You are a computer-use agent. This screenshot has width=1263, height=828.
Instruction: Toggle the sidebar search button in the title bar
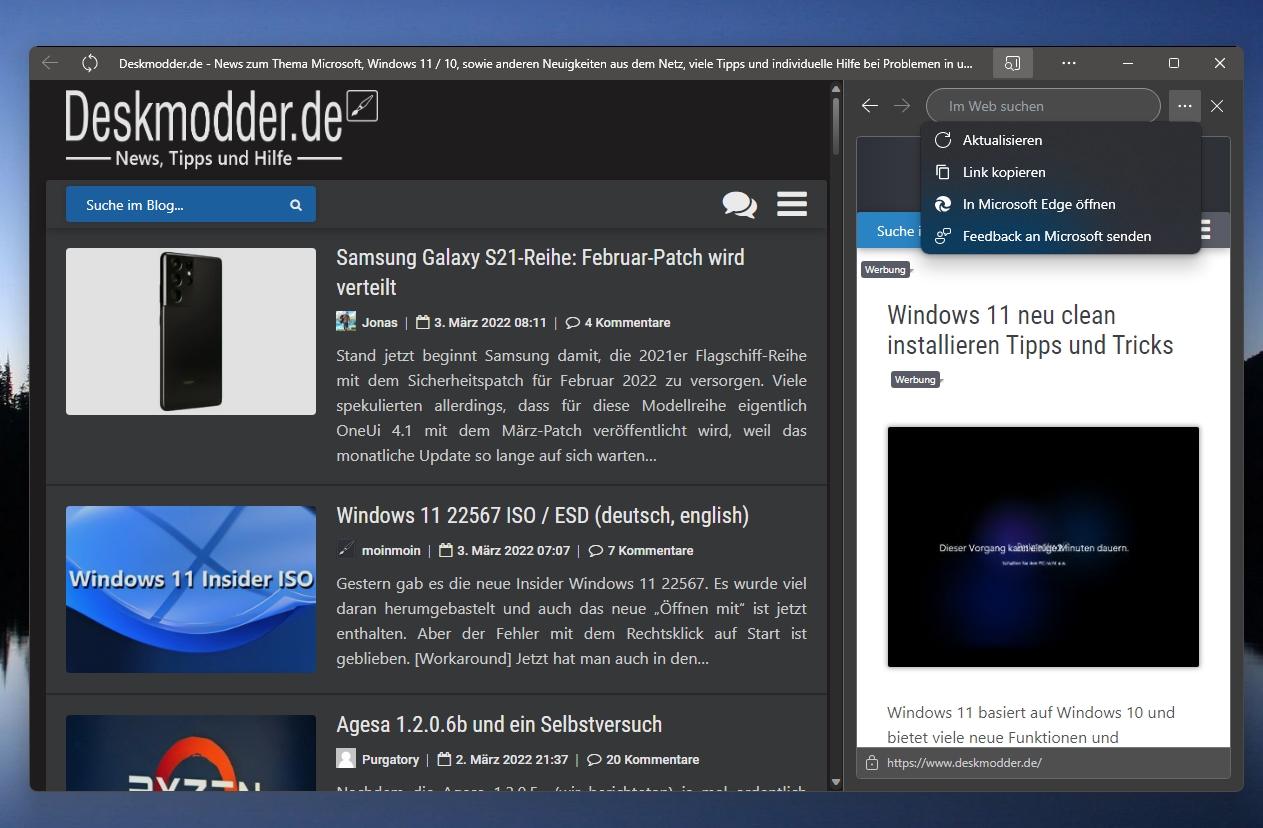[x=1013, y=63]
